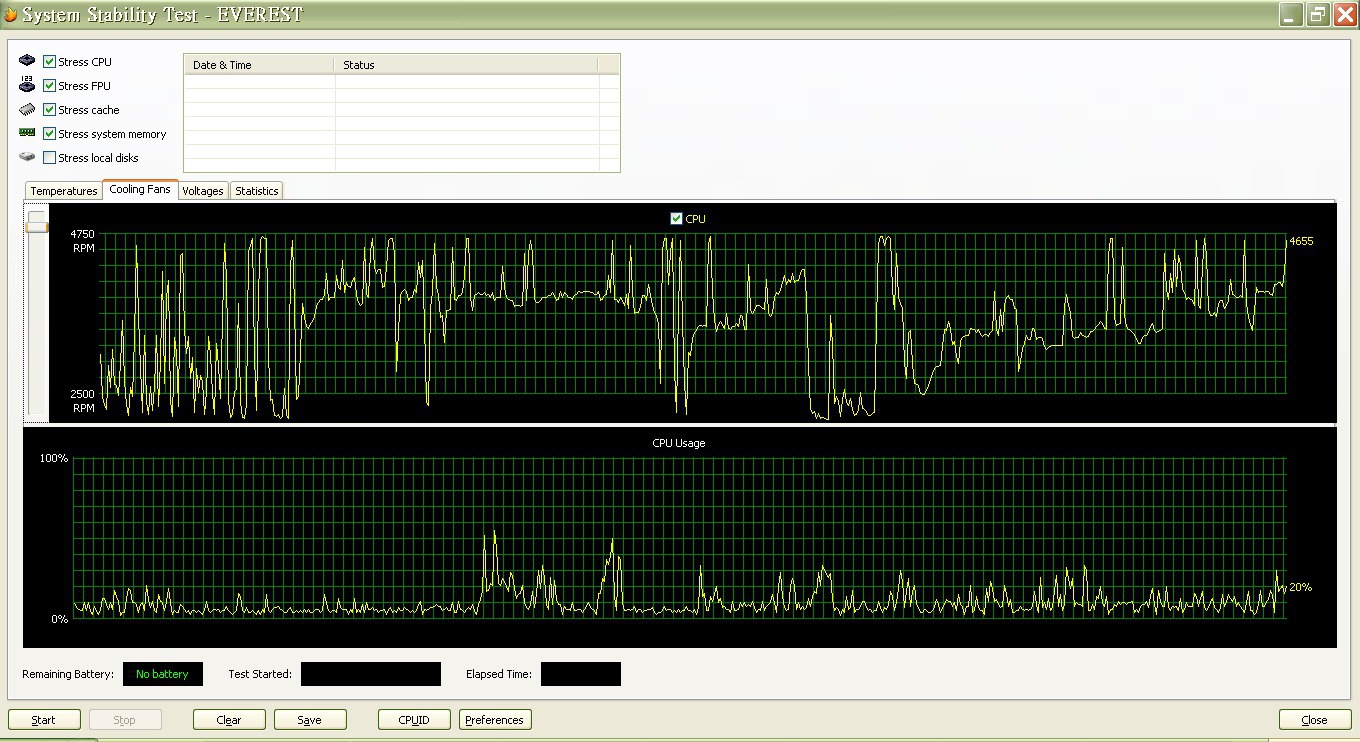Click the hard disk drive icon
This screenshot has height=742, width=1360.
pos(27,158)
